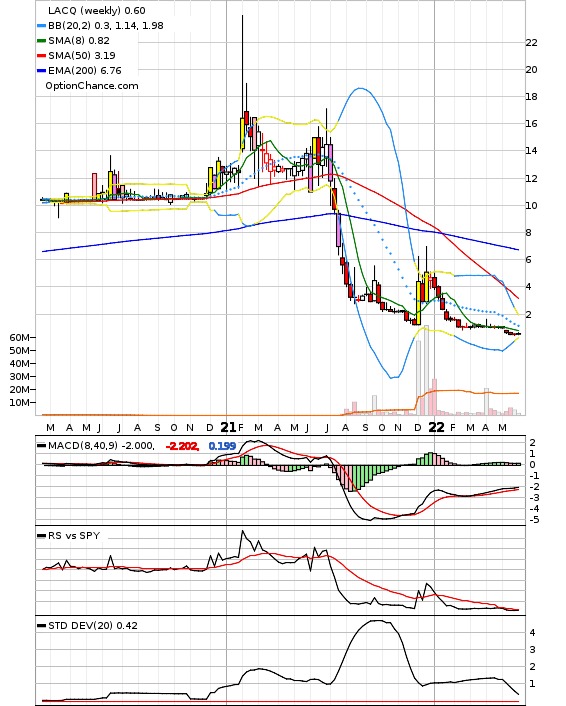
Task: Click the green SMA(8) legend swatch
Action: 41,41
